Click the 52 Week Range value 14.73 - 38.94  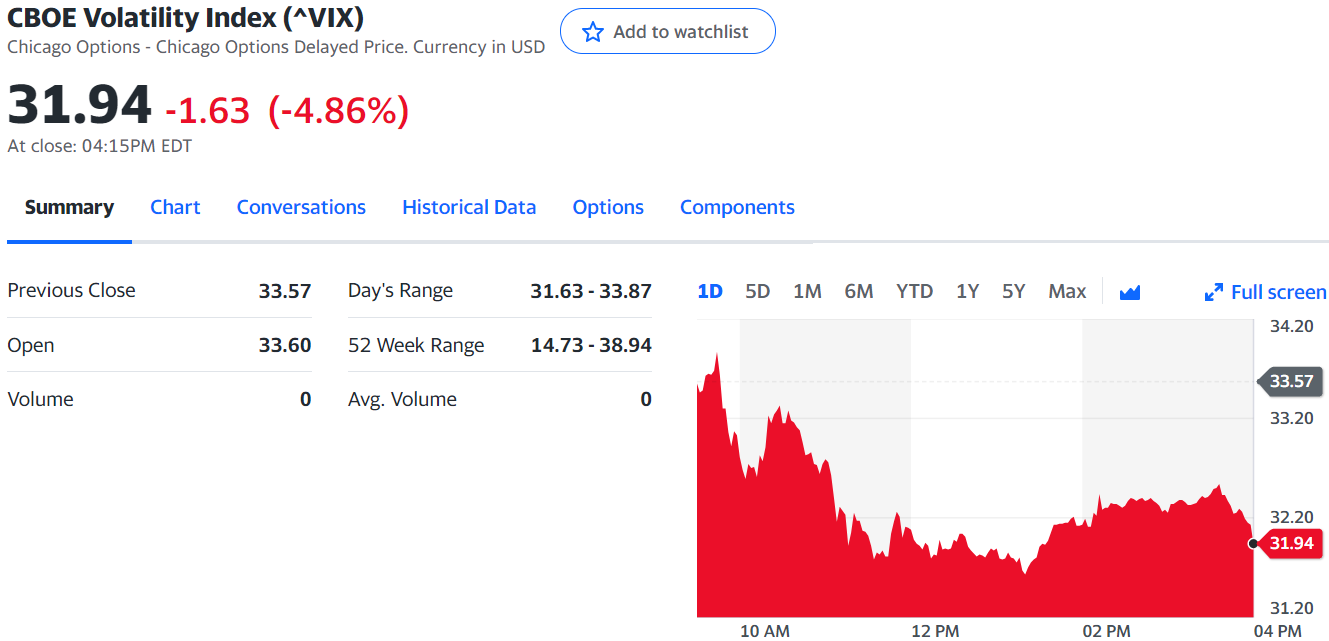point(591,345)
